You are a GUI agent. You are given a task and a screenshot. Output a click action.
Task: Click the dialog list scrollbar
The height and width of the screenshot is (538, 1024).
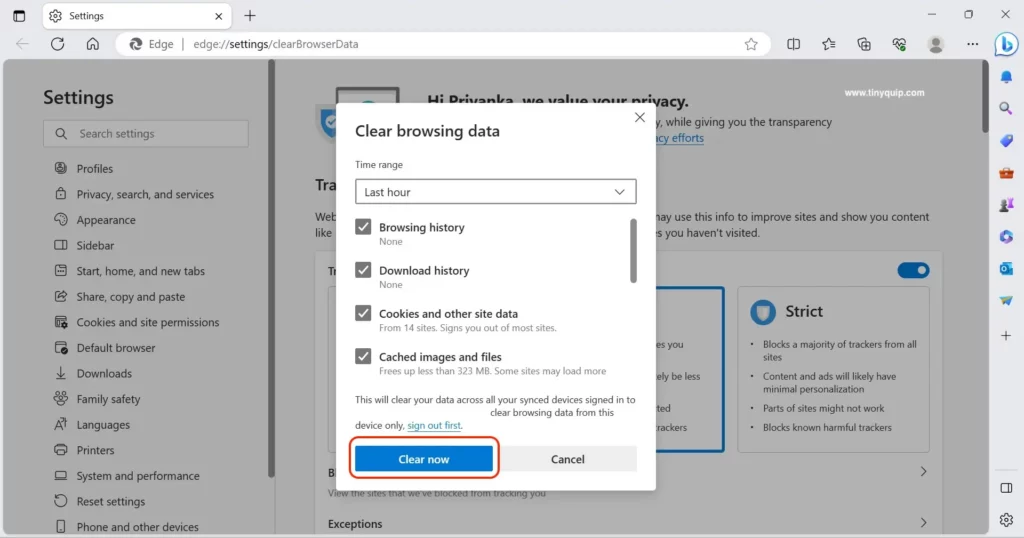(633, 251)
